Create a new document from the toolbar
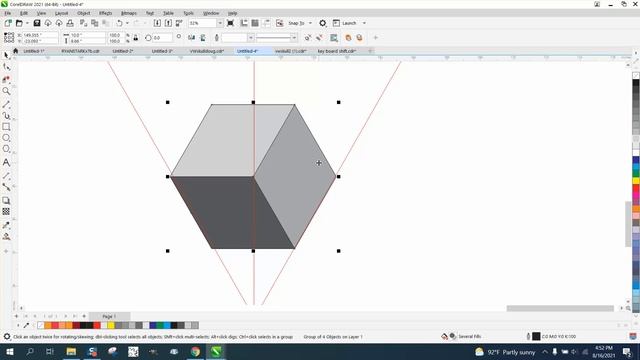The height and width of the screenshot is (360, 640). tap(8, 23)
